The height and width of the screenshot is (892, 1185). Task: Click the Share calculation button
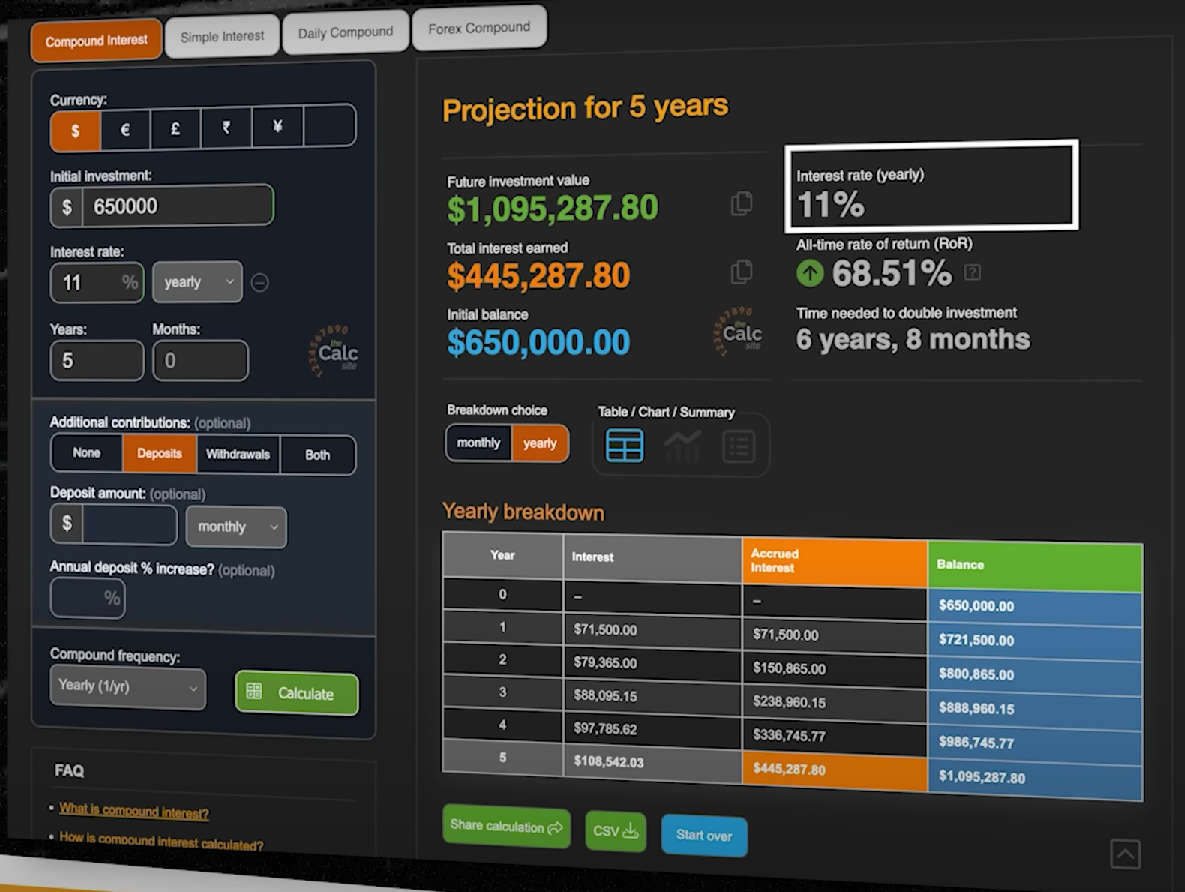506,826
